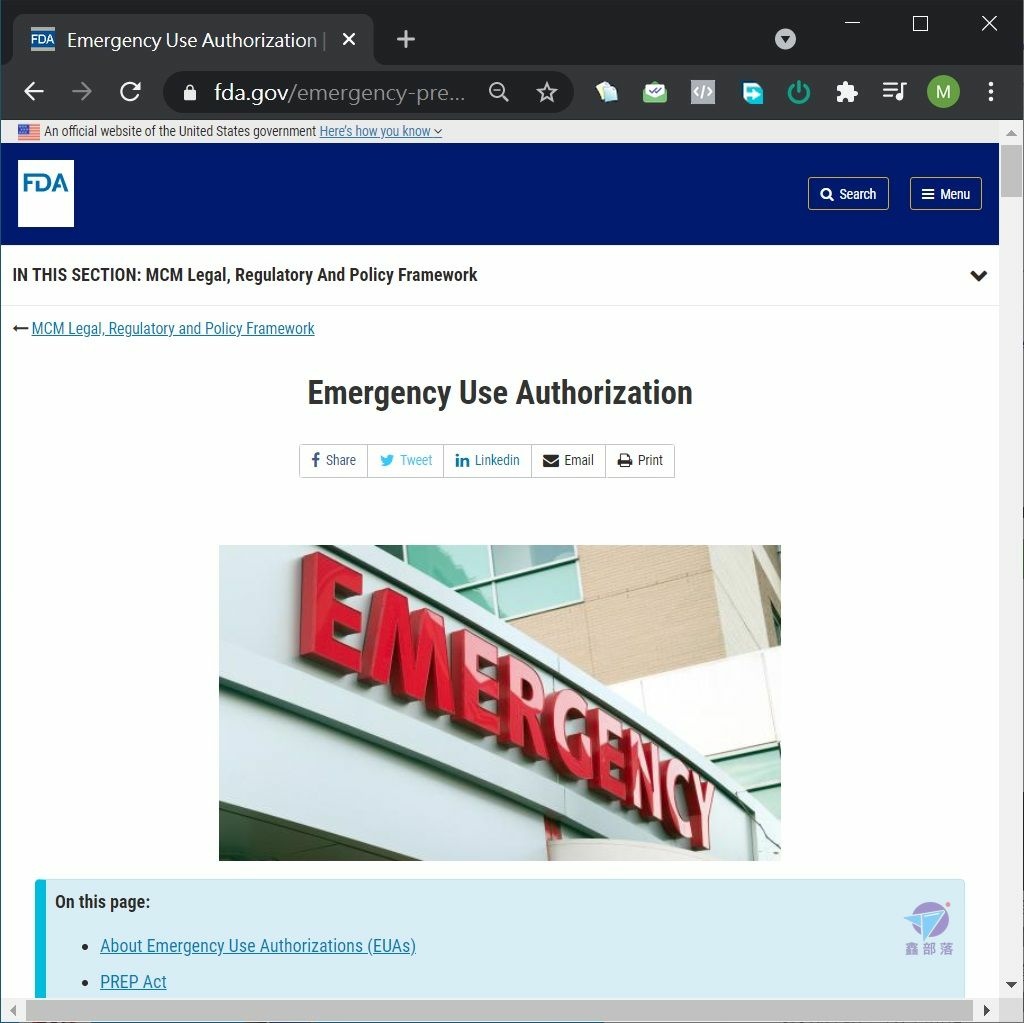1024x1023 pixels.
Task: Follow the MCM Legal, Regulatory and Policy Framework link
Action: point(173,328)
